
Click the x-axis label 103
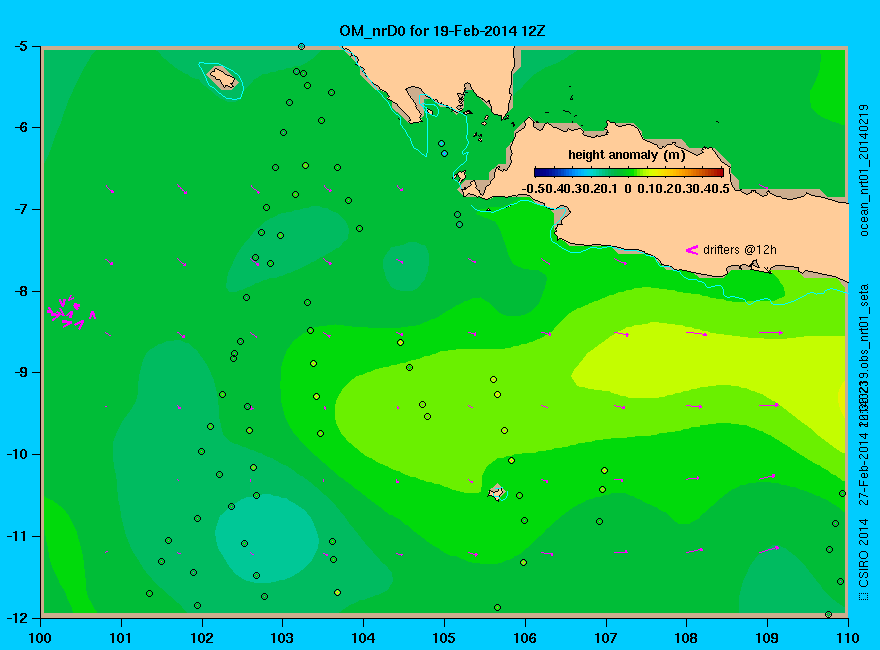click(x=282, y=638)
